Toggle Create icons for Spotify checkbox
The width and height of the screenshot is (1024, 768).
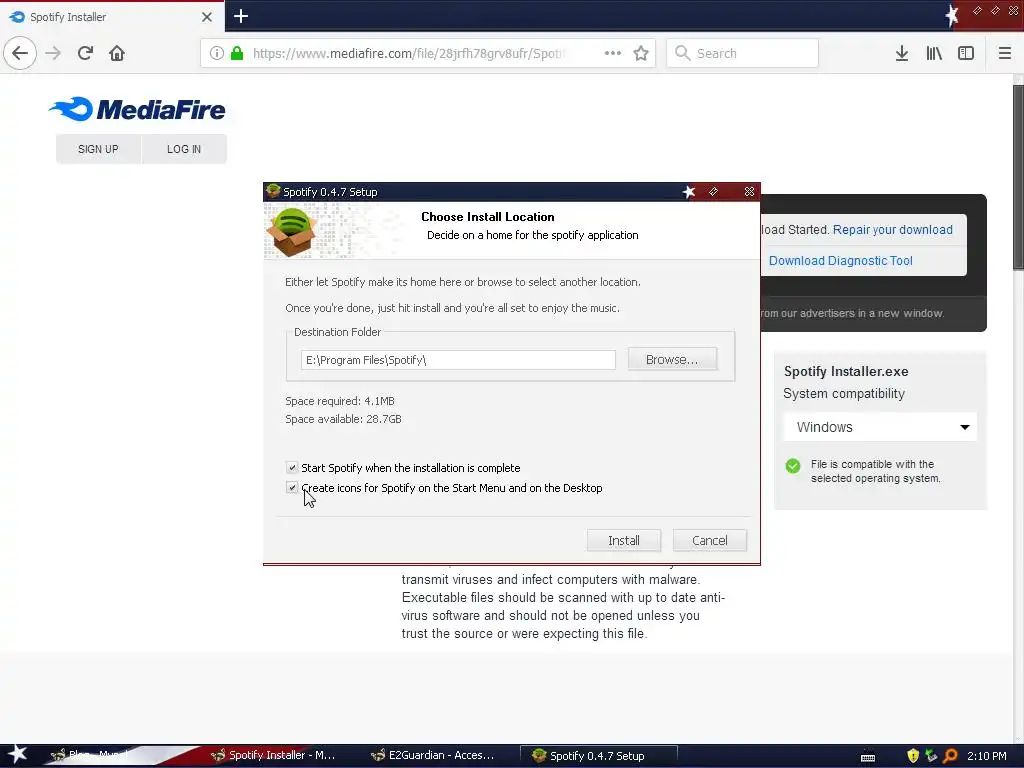tap(292, 487)
